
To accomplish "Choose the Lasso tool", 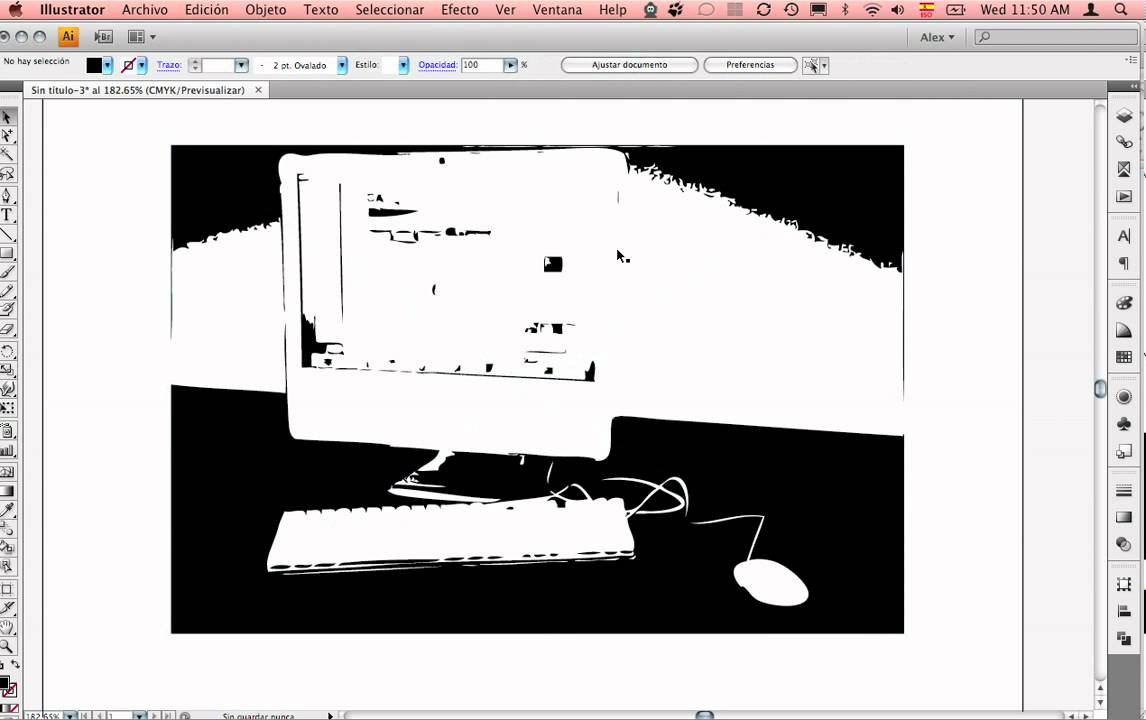I will [x=7, y=173].
